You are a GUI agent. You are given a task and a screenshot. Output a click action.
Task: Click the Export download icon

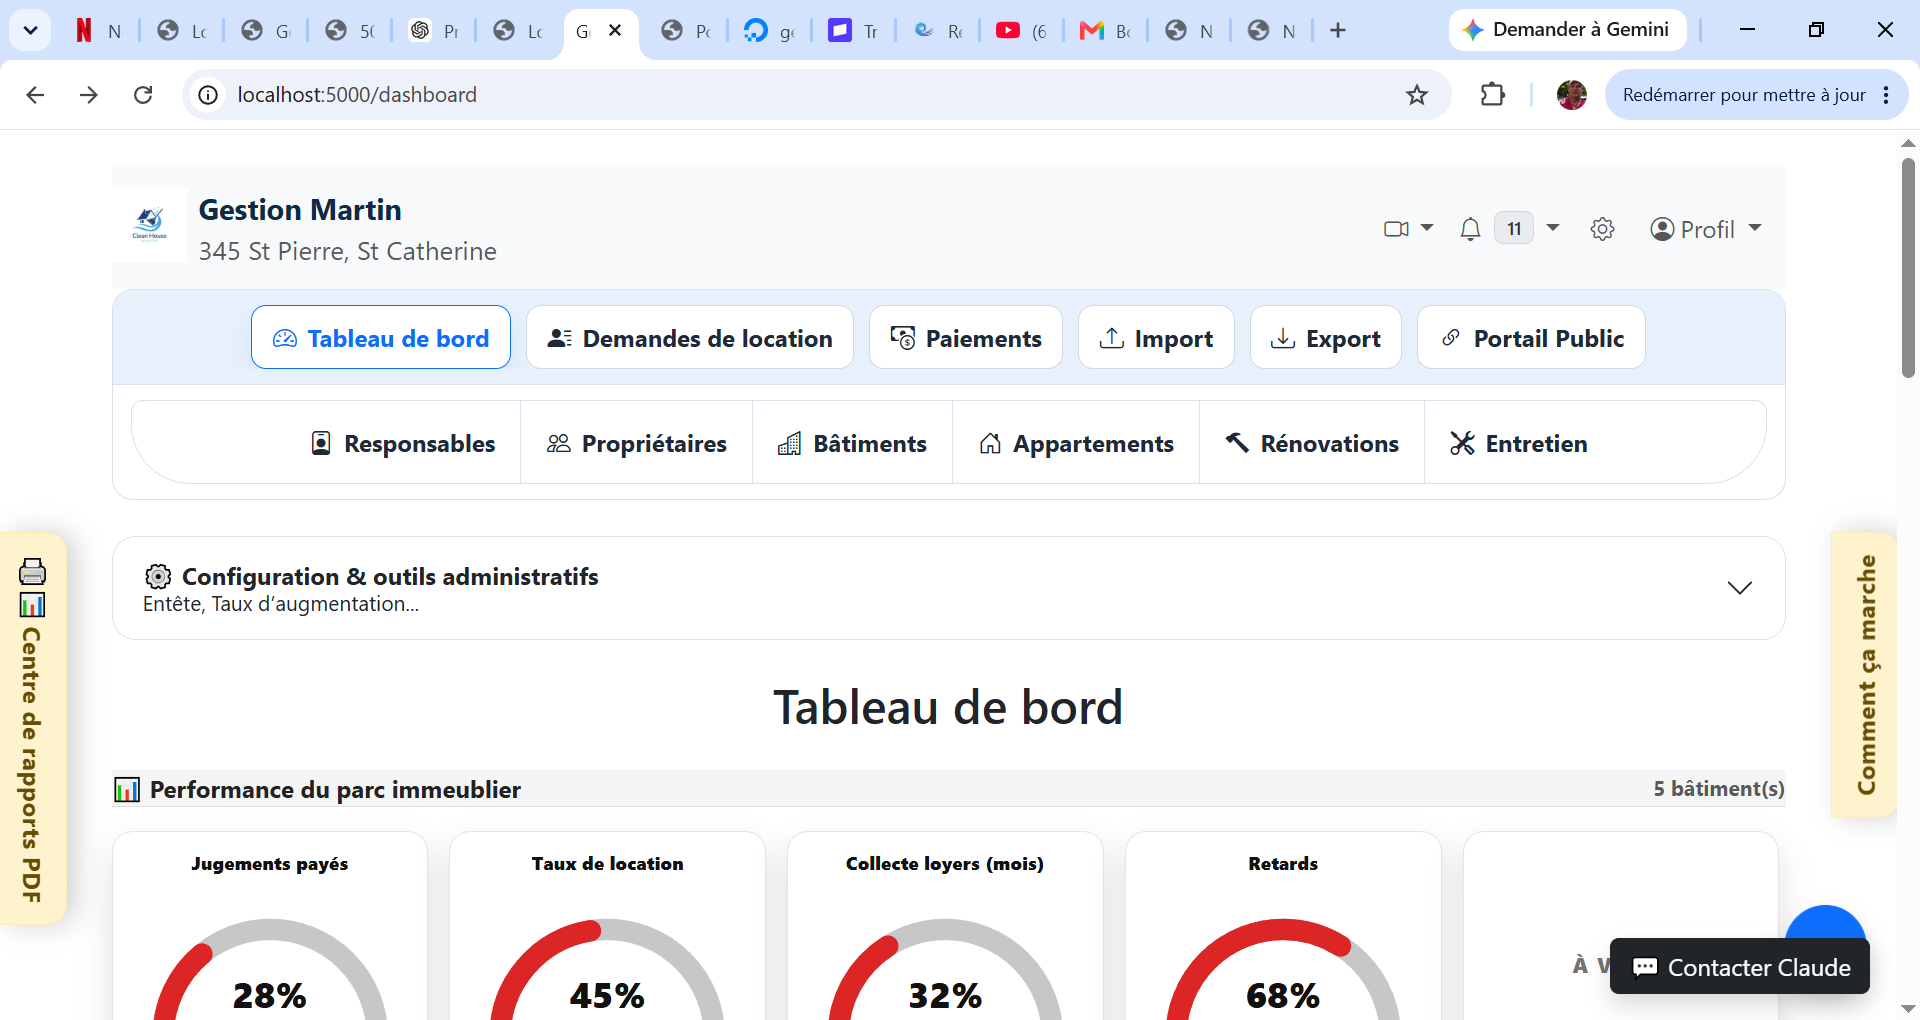(x=1283, y=338)
